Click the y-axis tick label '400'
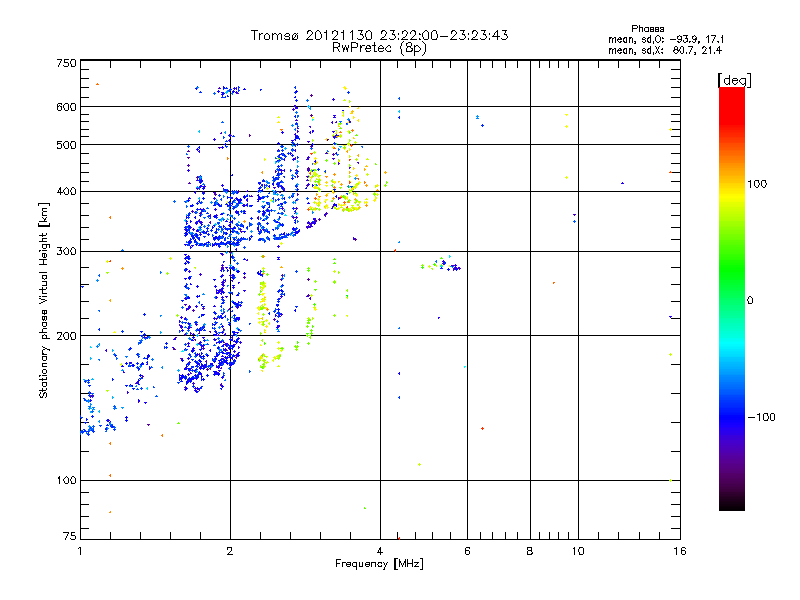Viewport: 800px width, 600px height. pyautogui.click(x=66, y=192)
